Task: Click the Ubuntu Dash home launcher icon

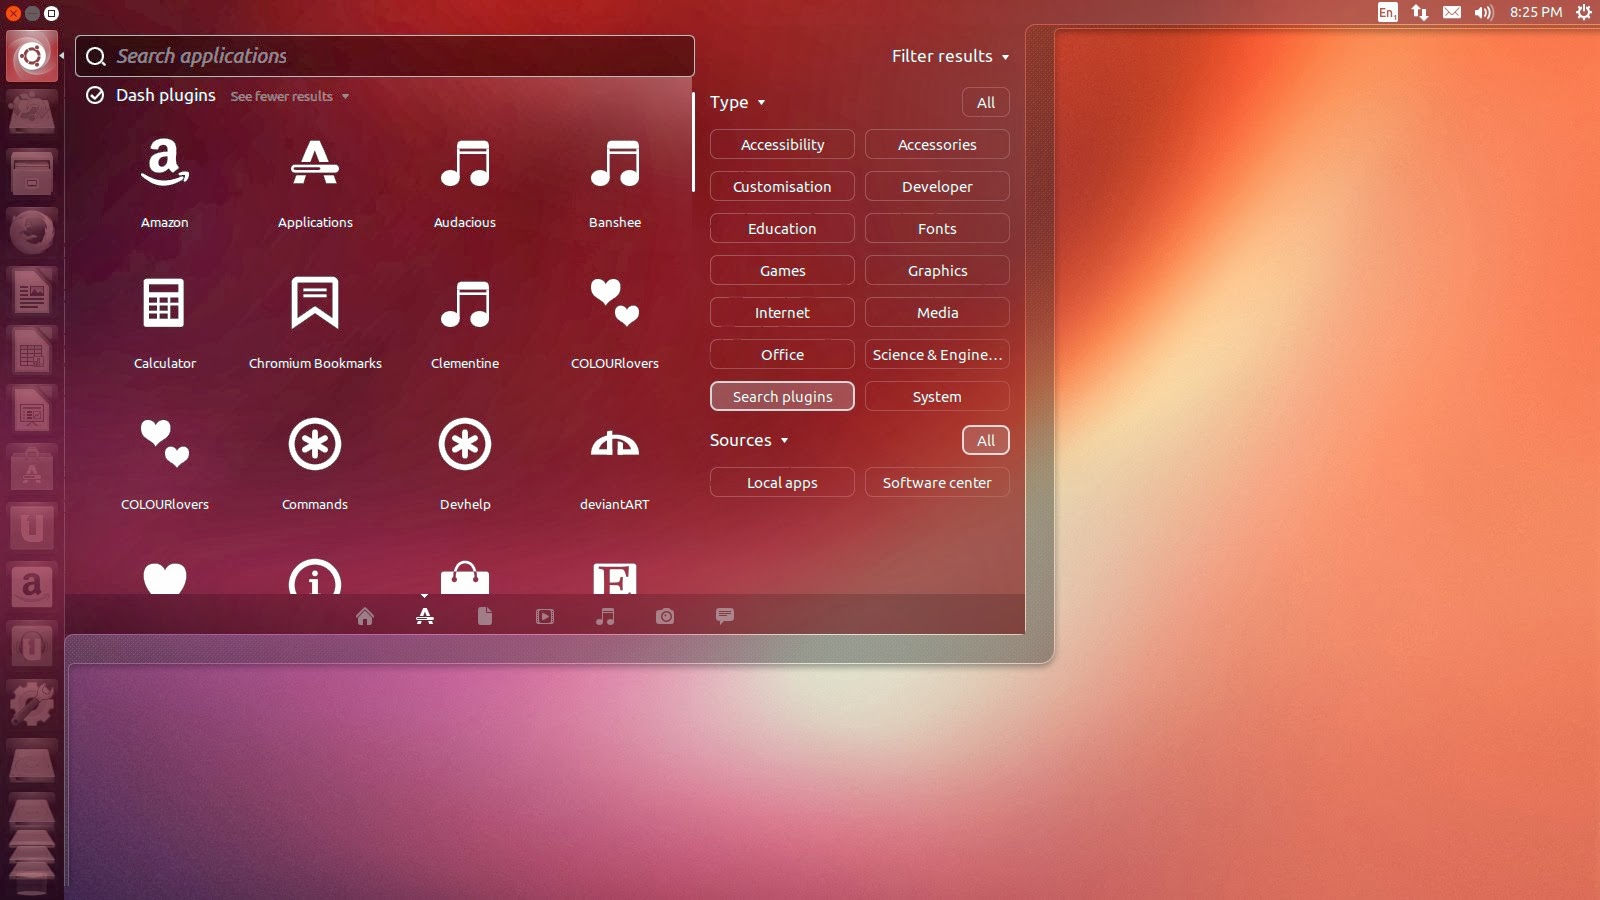Action: click(x=32, y=56)
